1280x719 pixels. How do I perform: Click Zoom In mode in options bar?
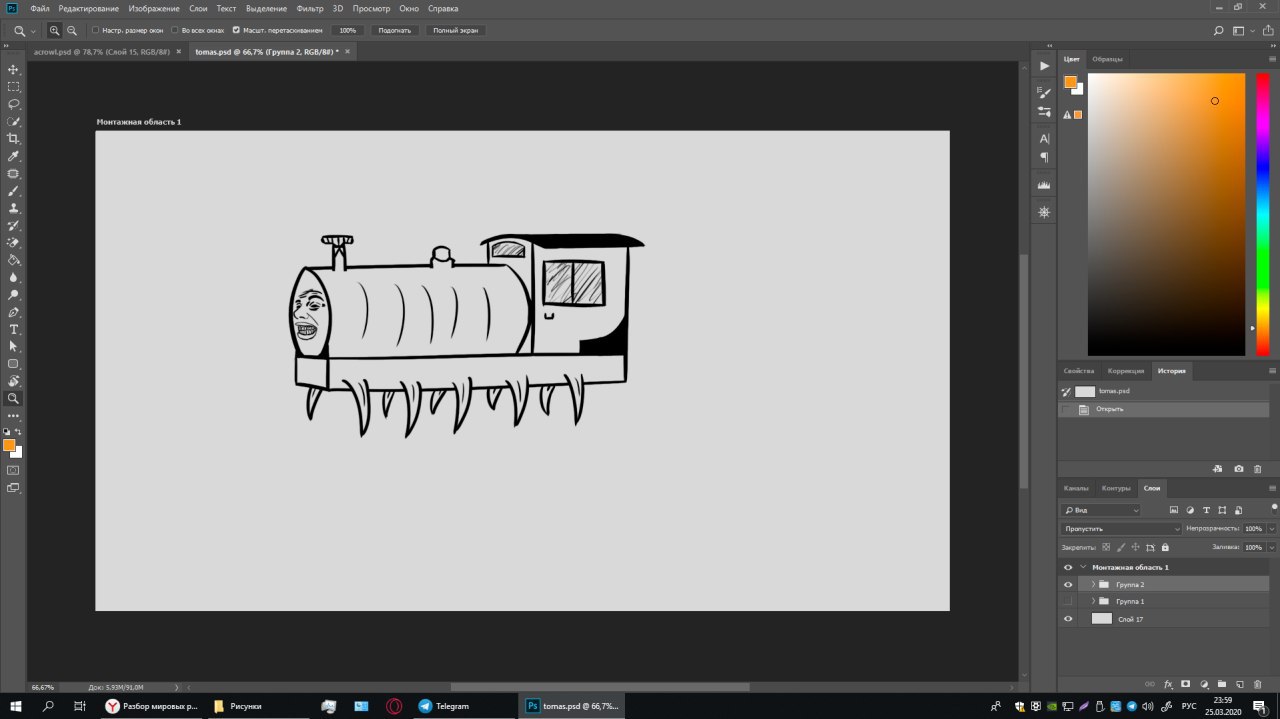click(x=54, y=31)
